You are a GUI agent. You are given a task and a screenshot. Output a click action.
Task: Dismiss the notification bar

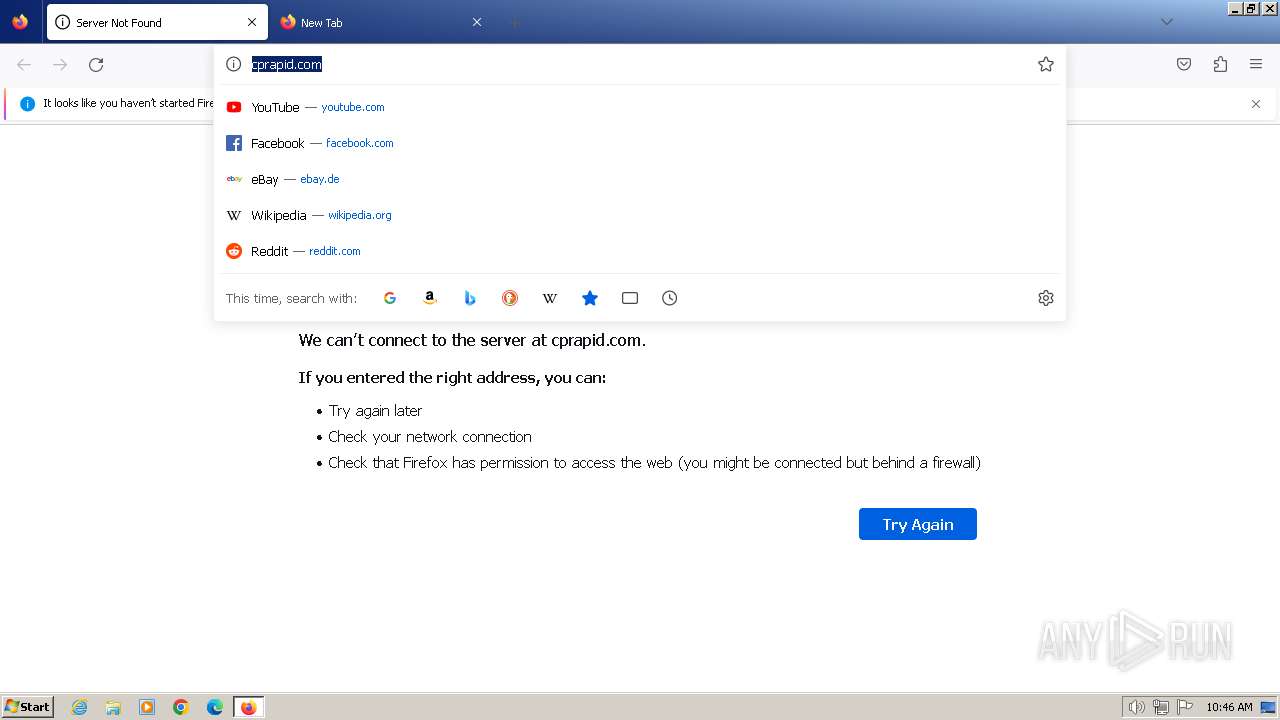tap(1256, 104)
